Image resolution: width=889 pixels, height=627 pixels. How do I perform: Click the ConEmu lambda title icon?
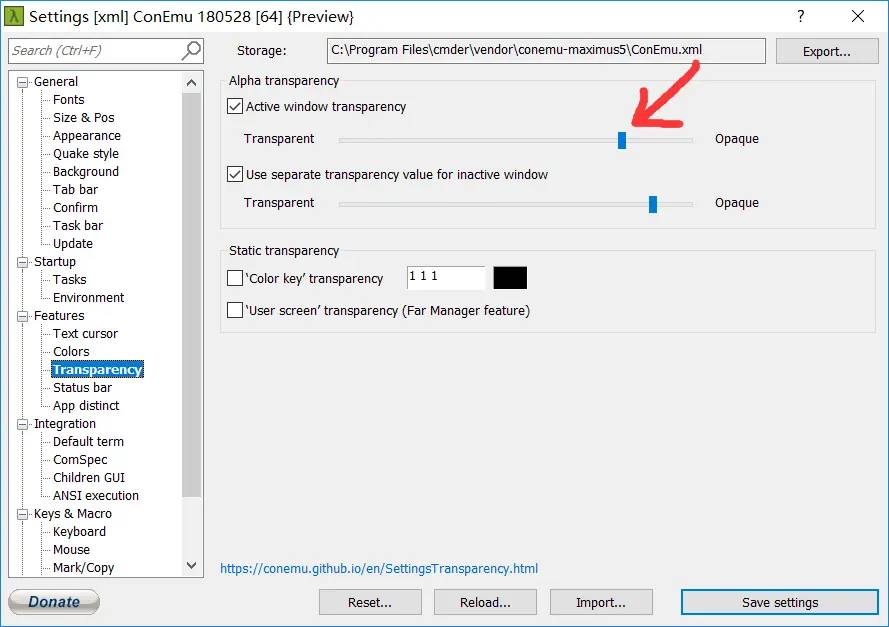(x=14, y=16)
